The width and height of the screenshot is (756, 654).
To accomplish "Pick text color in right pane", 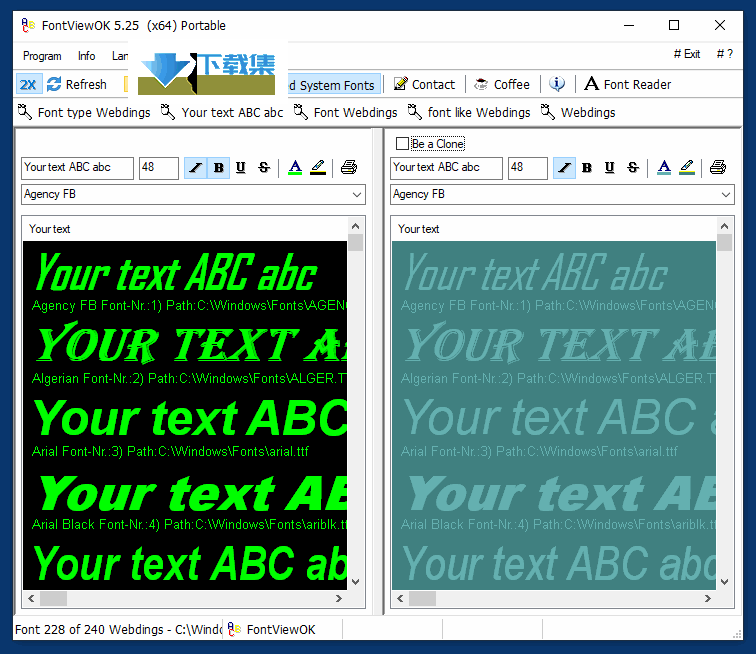I will 664,168.
